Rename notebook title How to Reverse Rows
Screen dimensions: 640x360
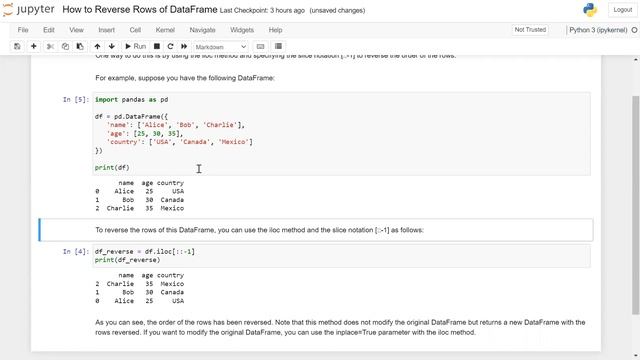140,9
